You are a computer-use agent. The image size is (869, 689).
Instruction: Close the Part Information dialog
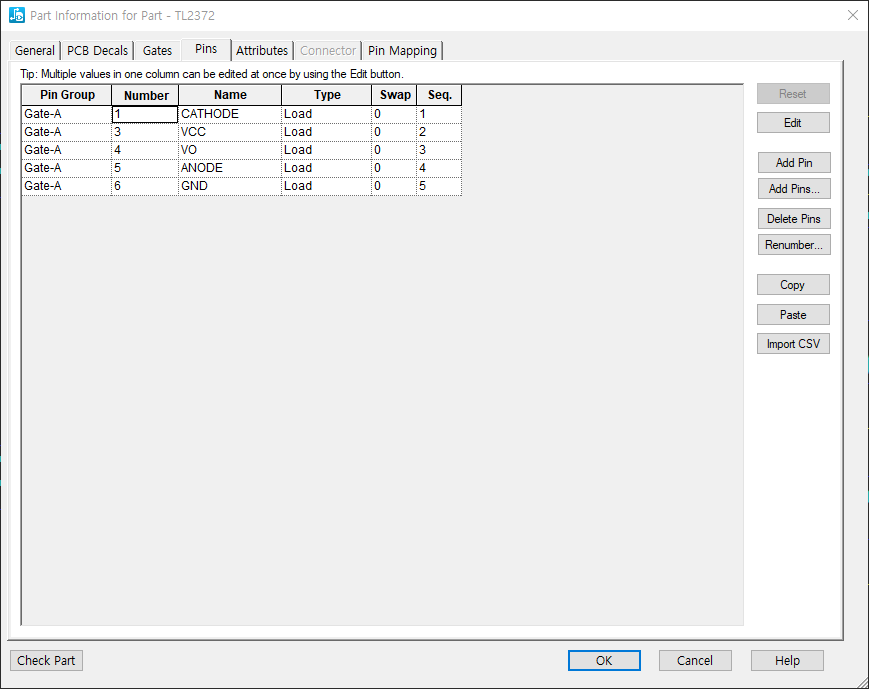point(852,16)
